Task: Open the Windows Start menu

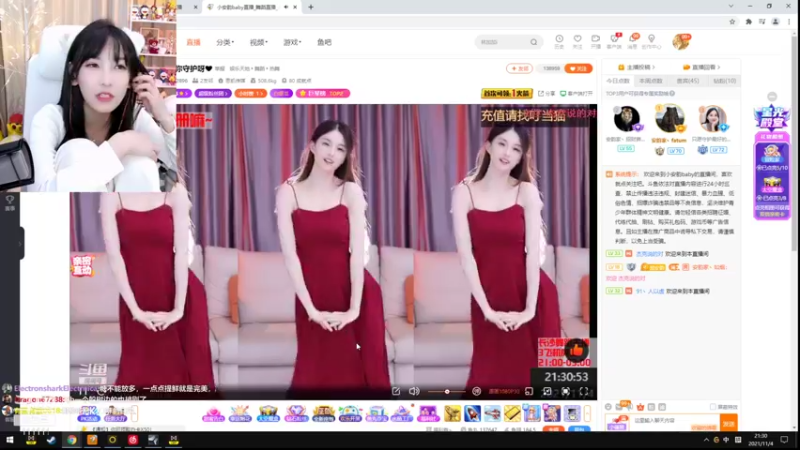Action: point(9,440)
